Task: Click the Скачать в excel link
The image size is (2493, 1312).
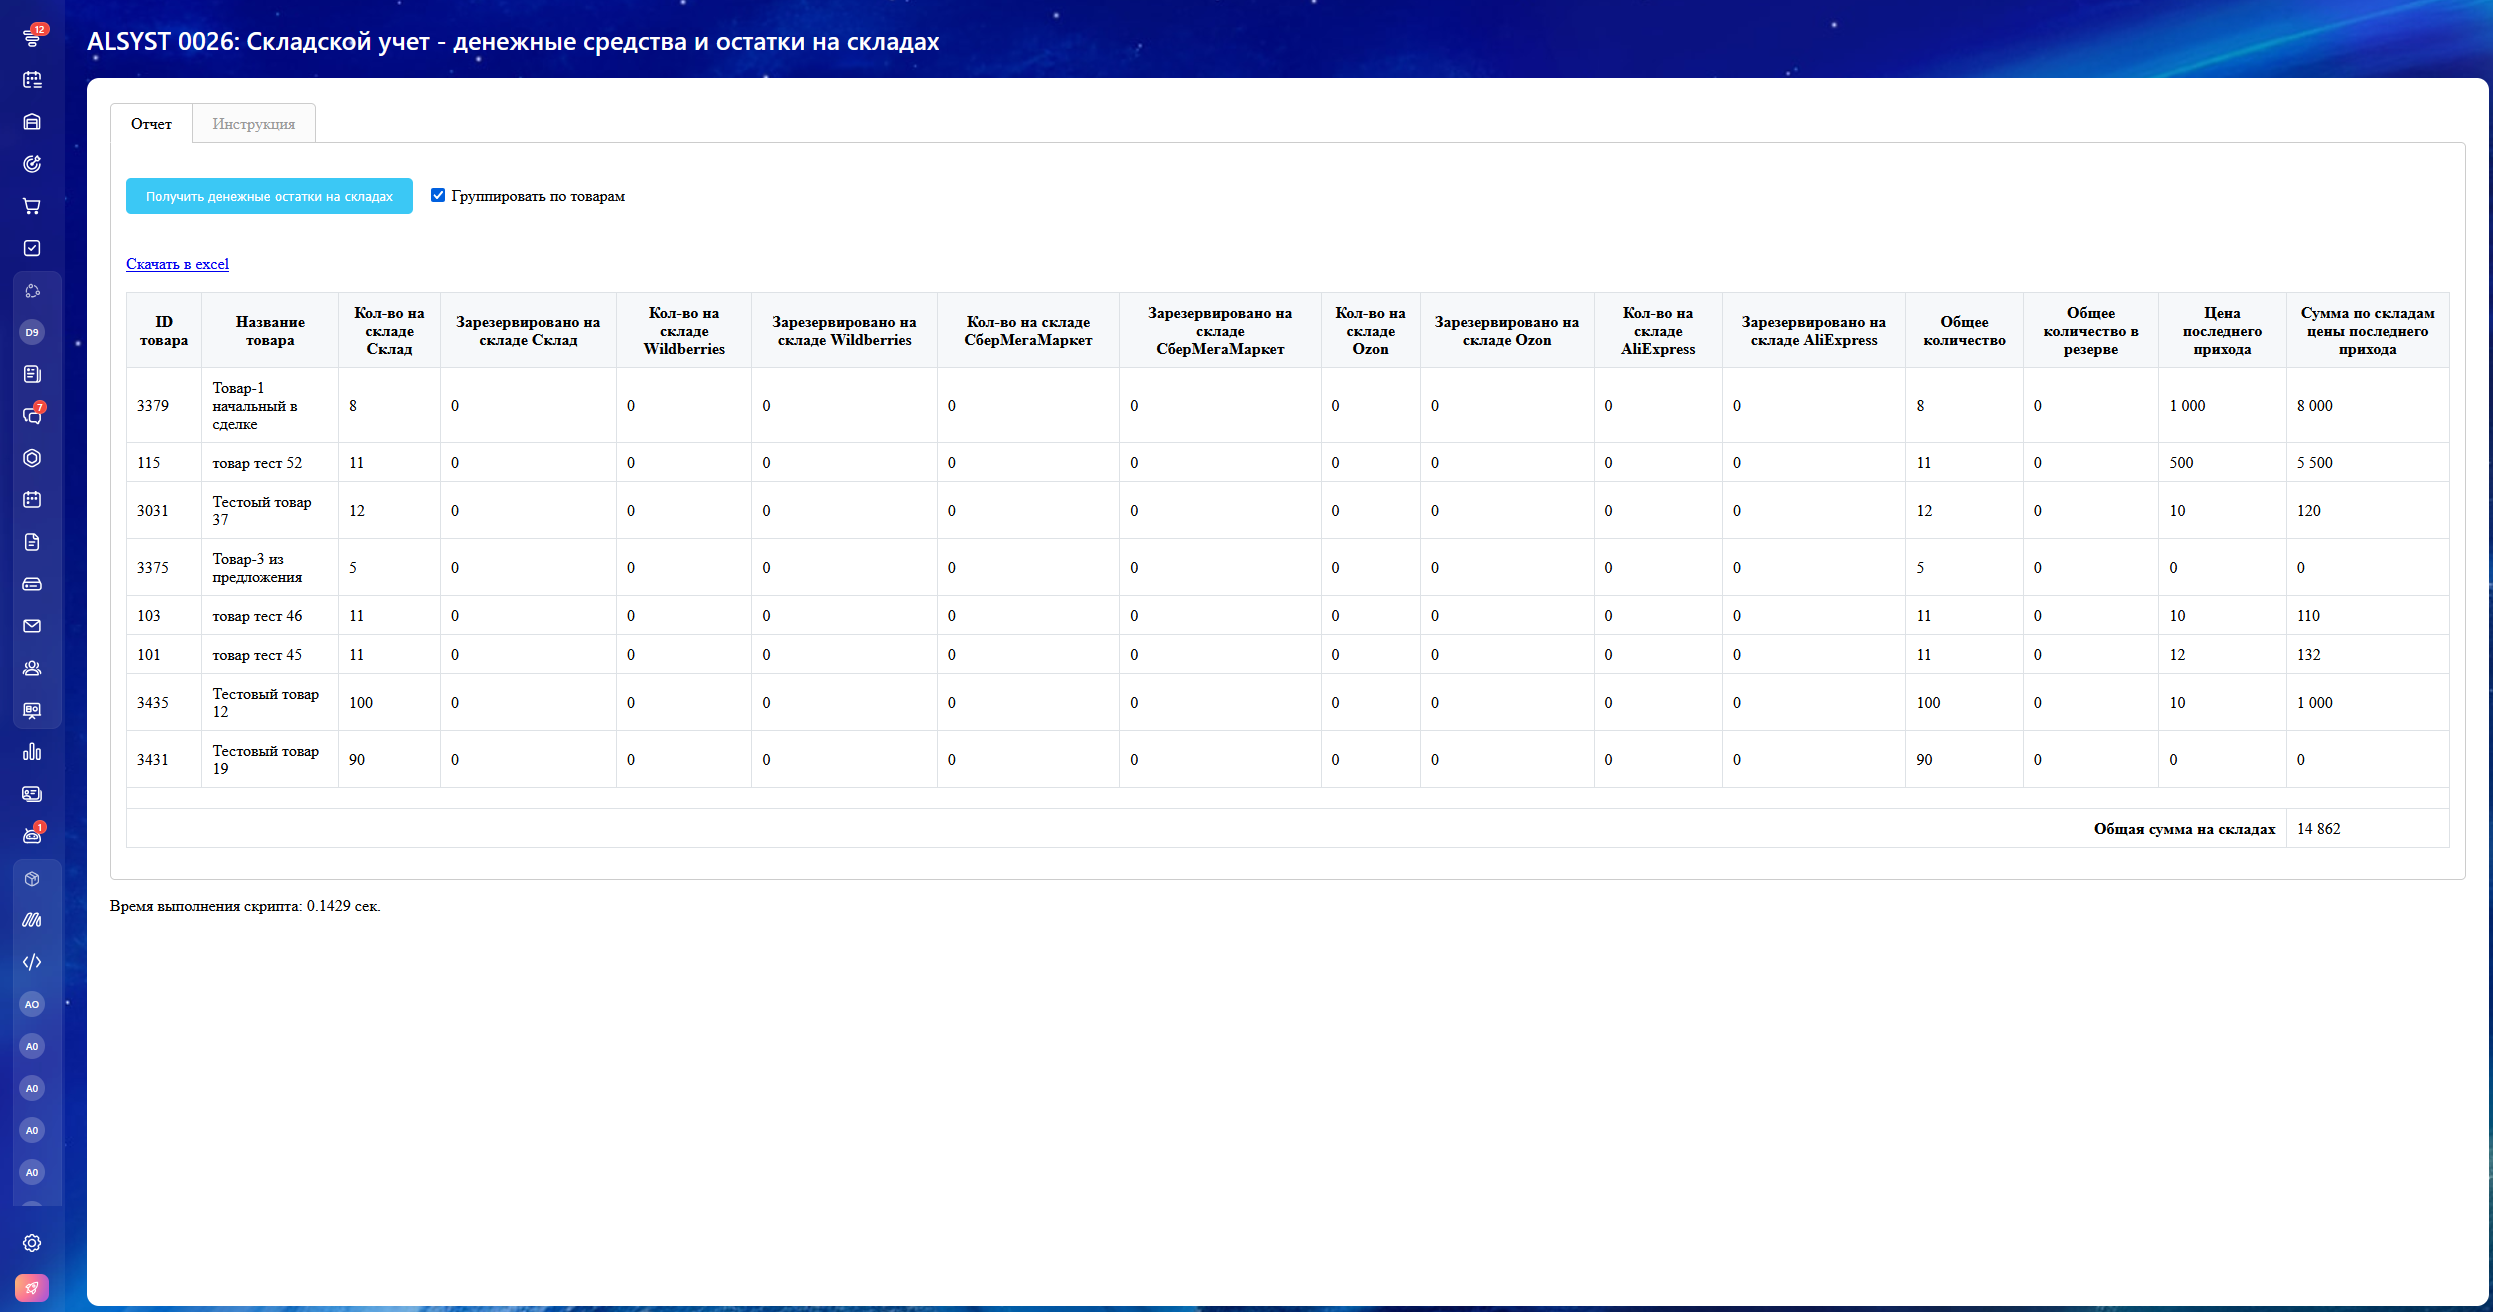Action: 177,264
